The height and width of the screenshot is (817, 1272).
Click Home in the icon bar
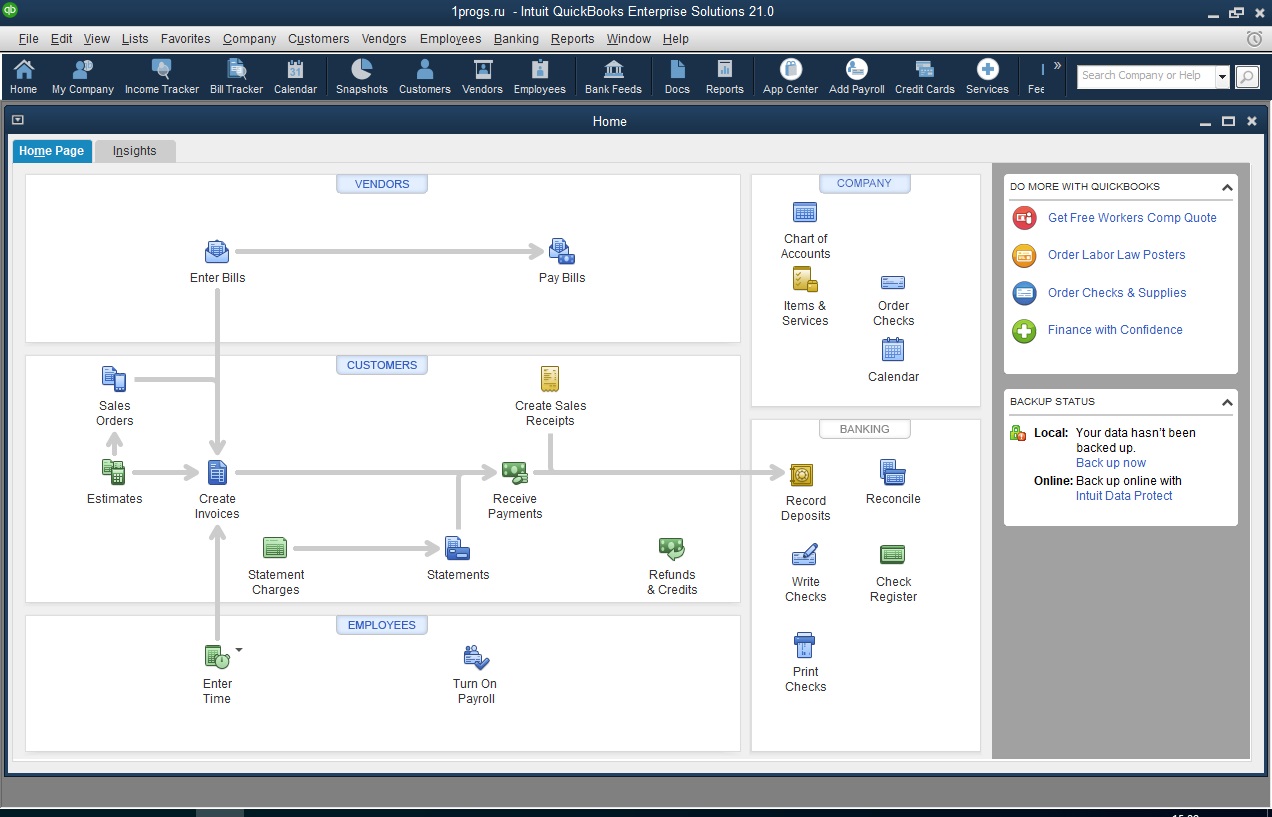pos(24,77)
